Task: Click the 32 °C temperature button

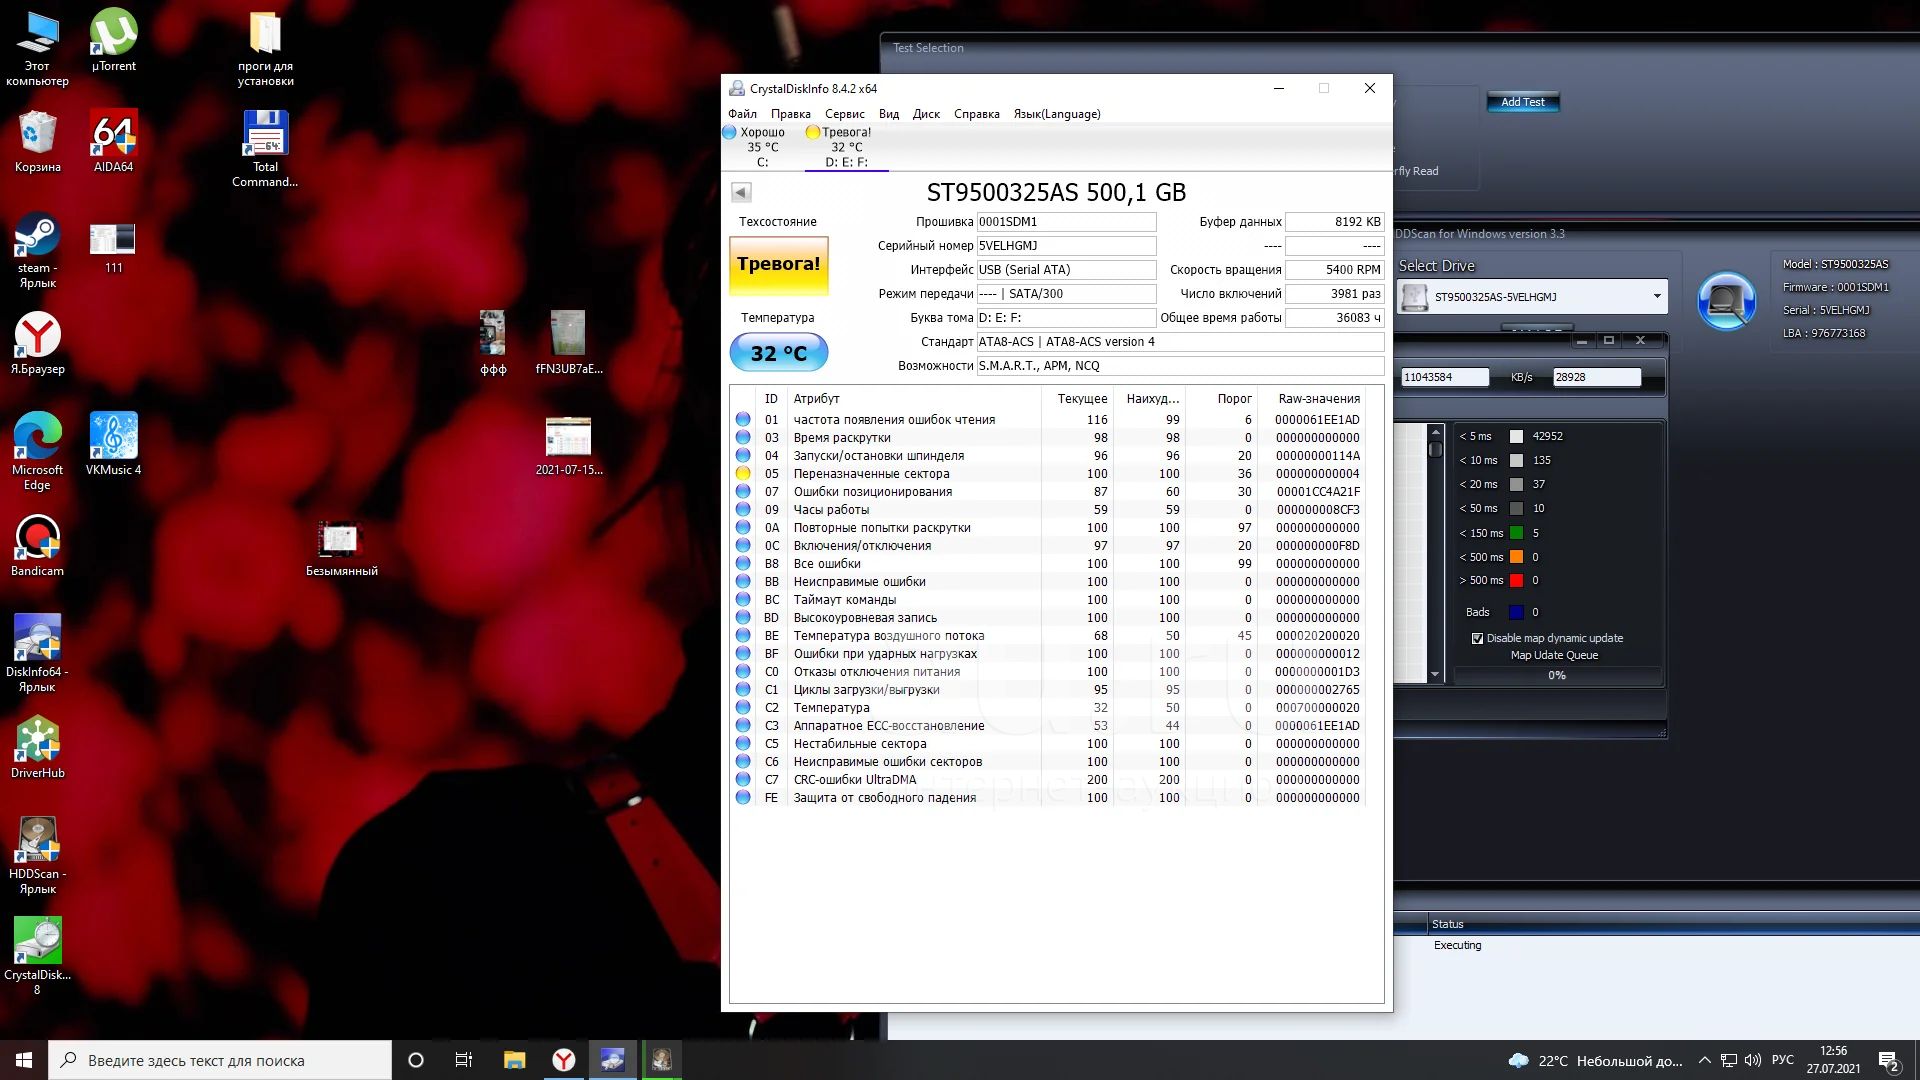Action: 779,353
